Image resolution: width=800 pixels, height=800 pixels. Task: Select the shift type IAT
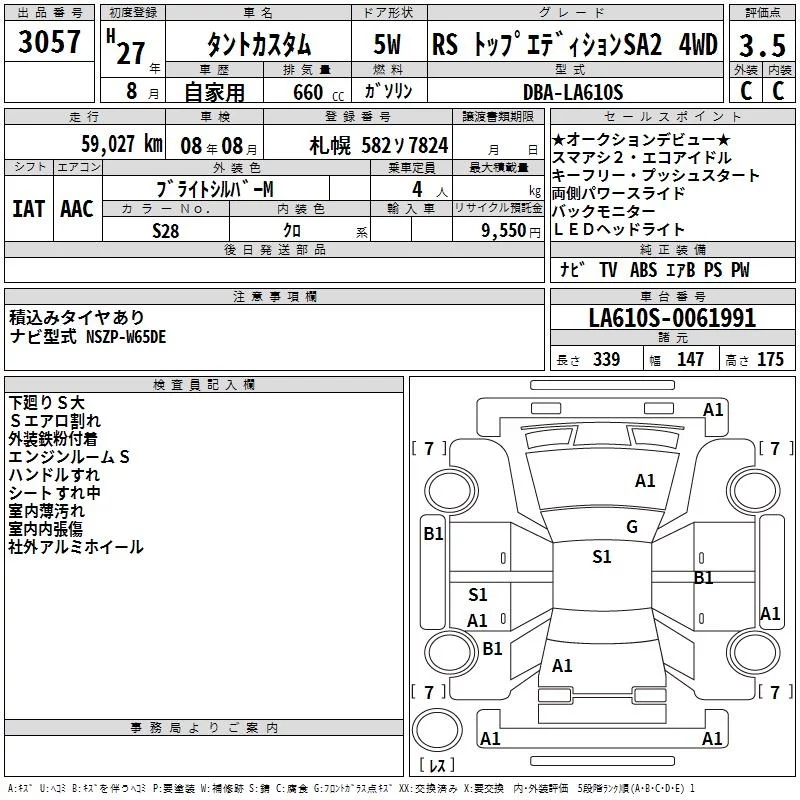29,209
